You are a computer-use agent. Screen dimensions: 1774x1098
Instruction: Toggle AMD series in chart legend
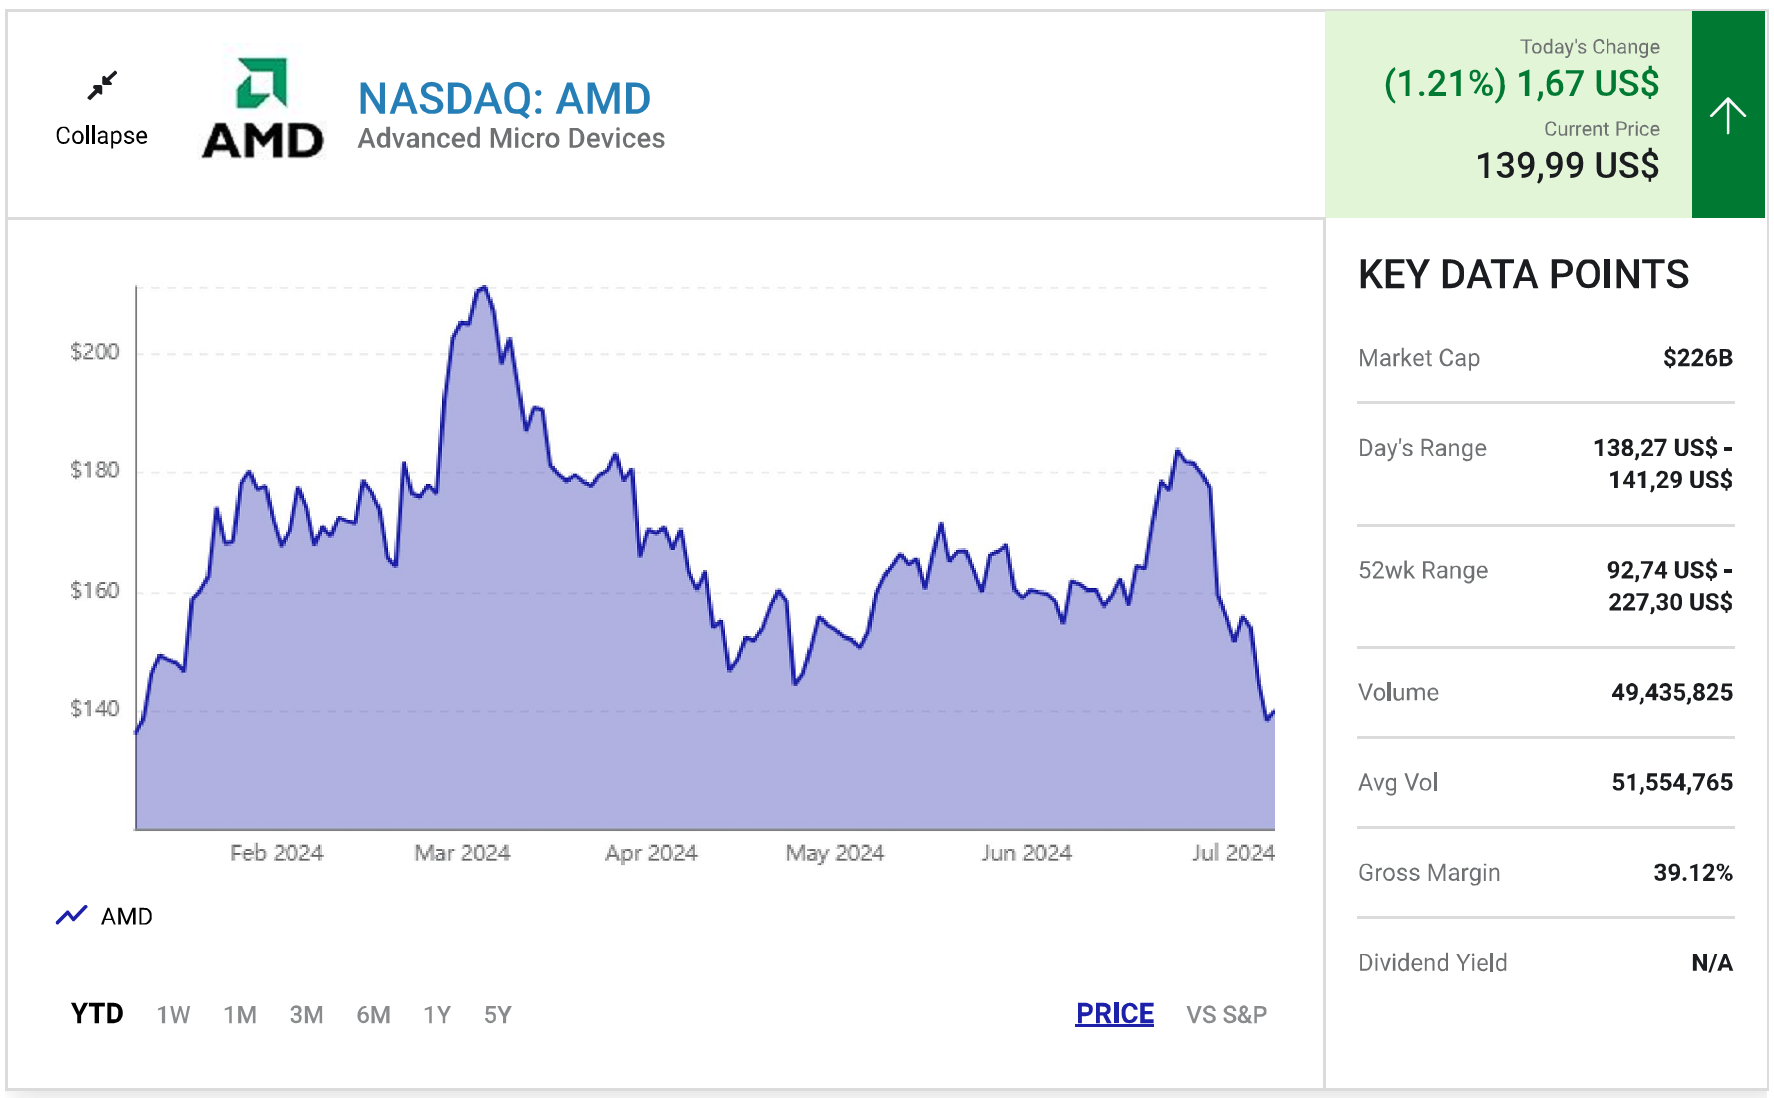[126, 916]
